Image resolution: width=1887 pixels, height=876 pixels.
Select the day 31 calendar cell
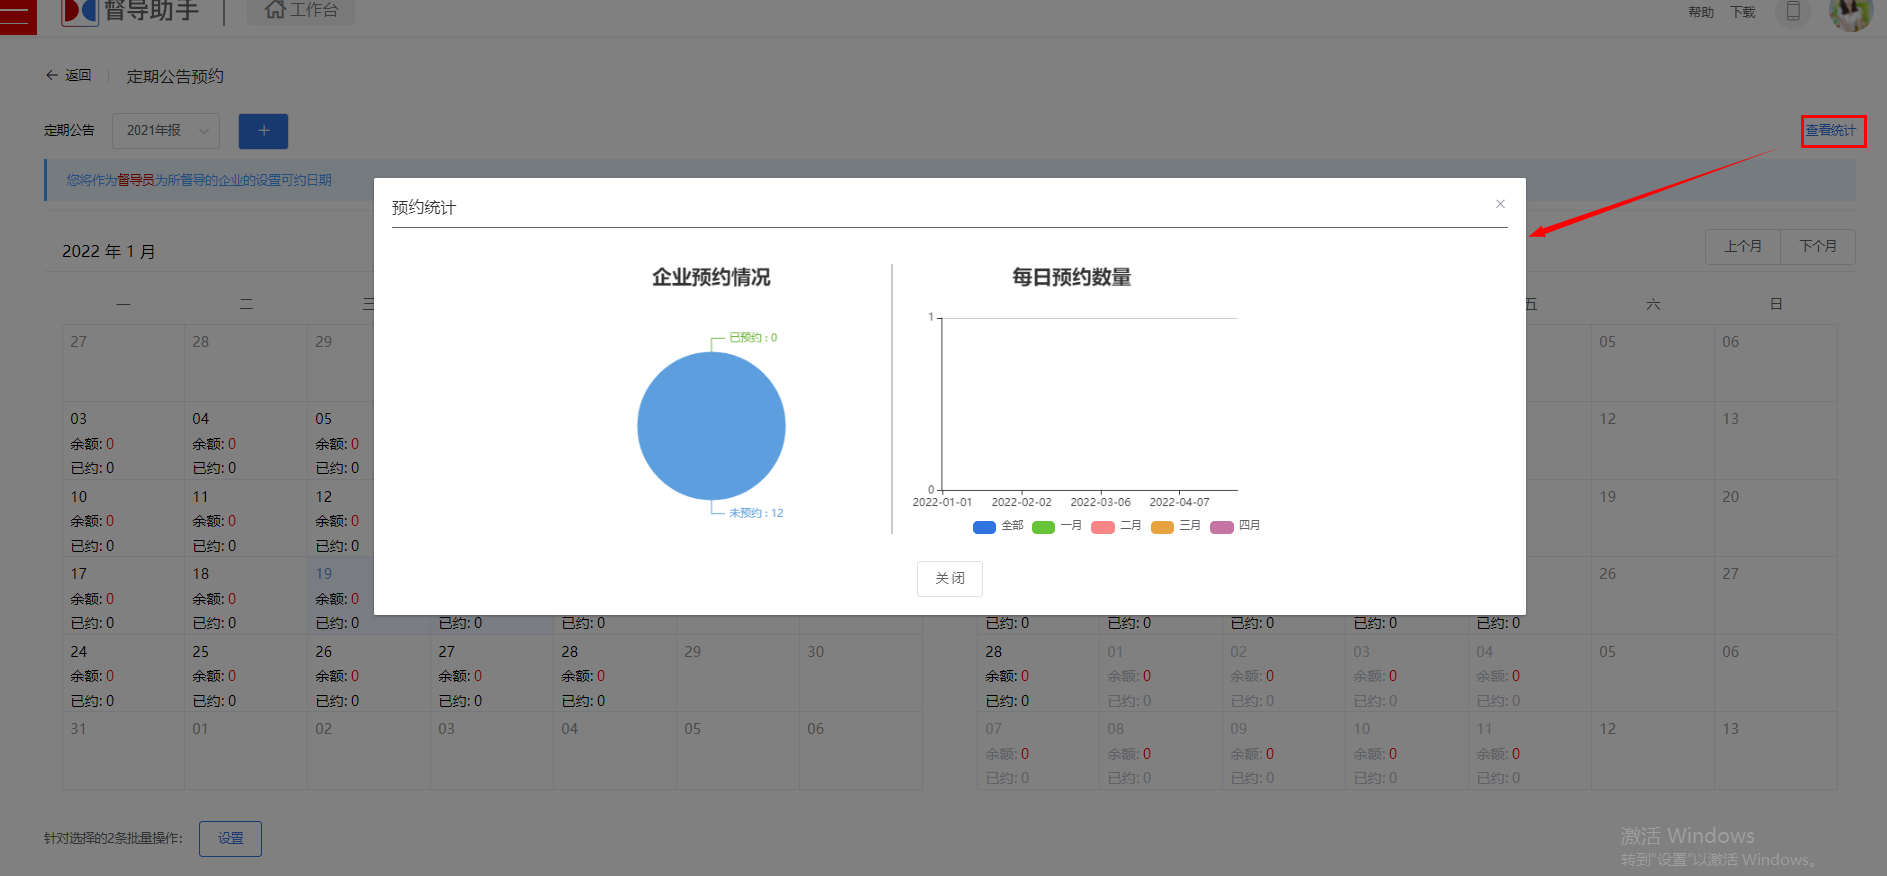point(123,751)
